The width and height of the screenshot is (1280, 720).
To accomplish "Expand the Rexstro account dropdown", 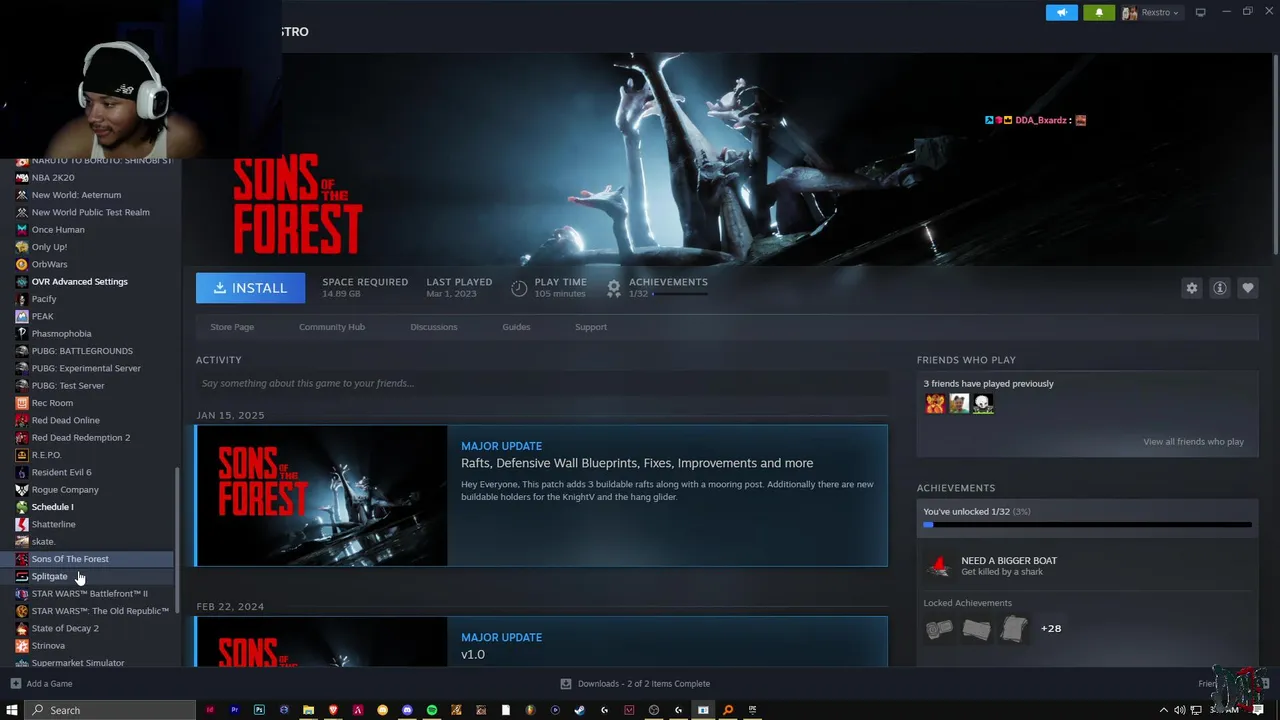I will click(x=1151, y=12).
